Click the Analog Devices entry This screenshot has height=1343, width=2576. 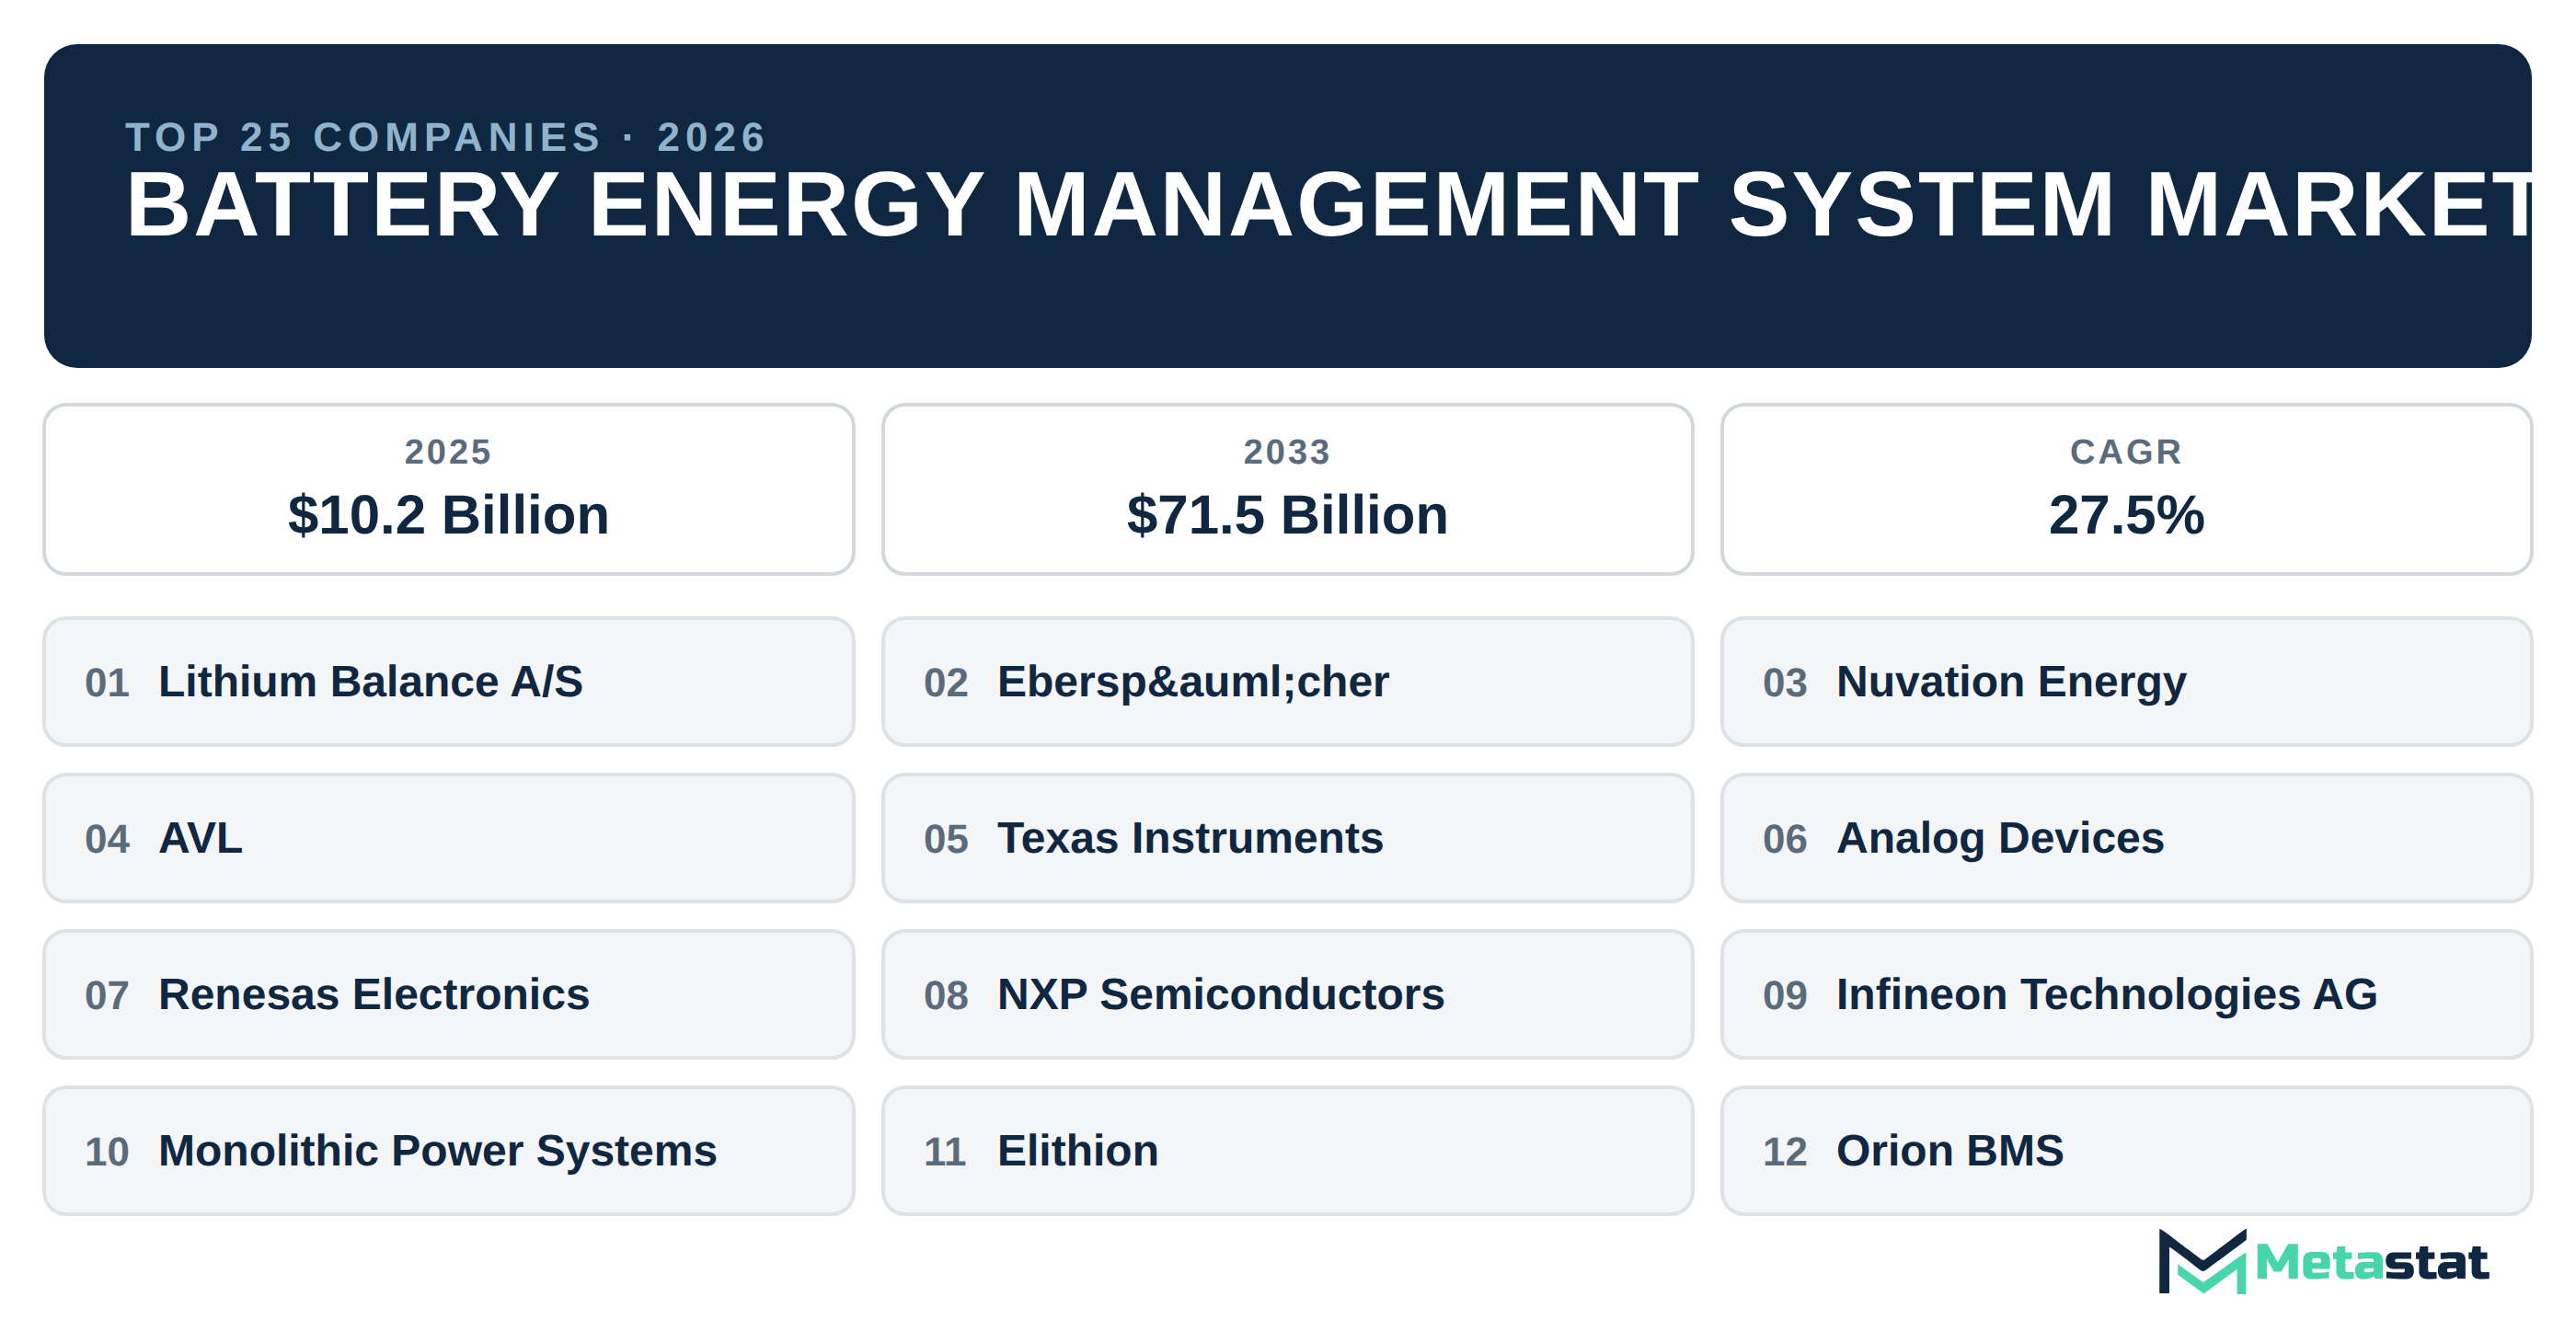coord(2127,838)
